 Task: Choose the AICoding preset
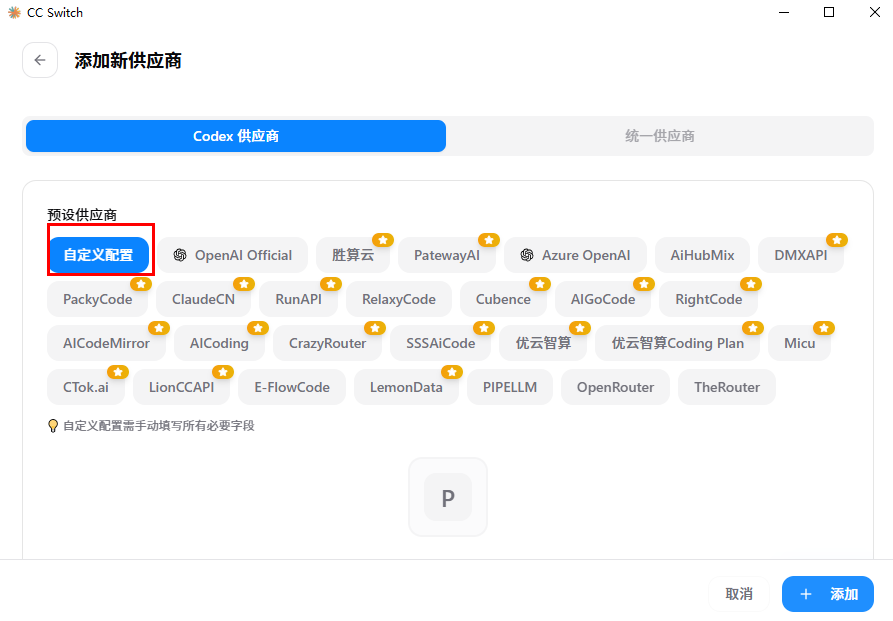coord(219,343)
